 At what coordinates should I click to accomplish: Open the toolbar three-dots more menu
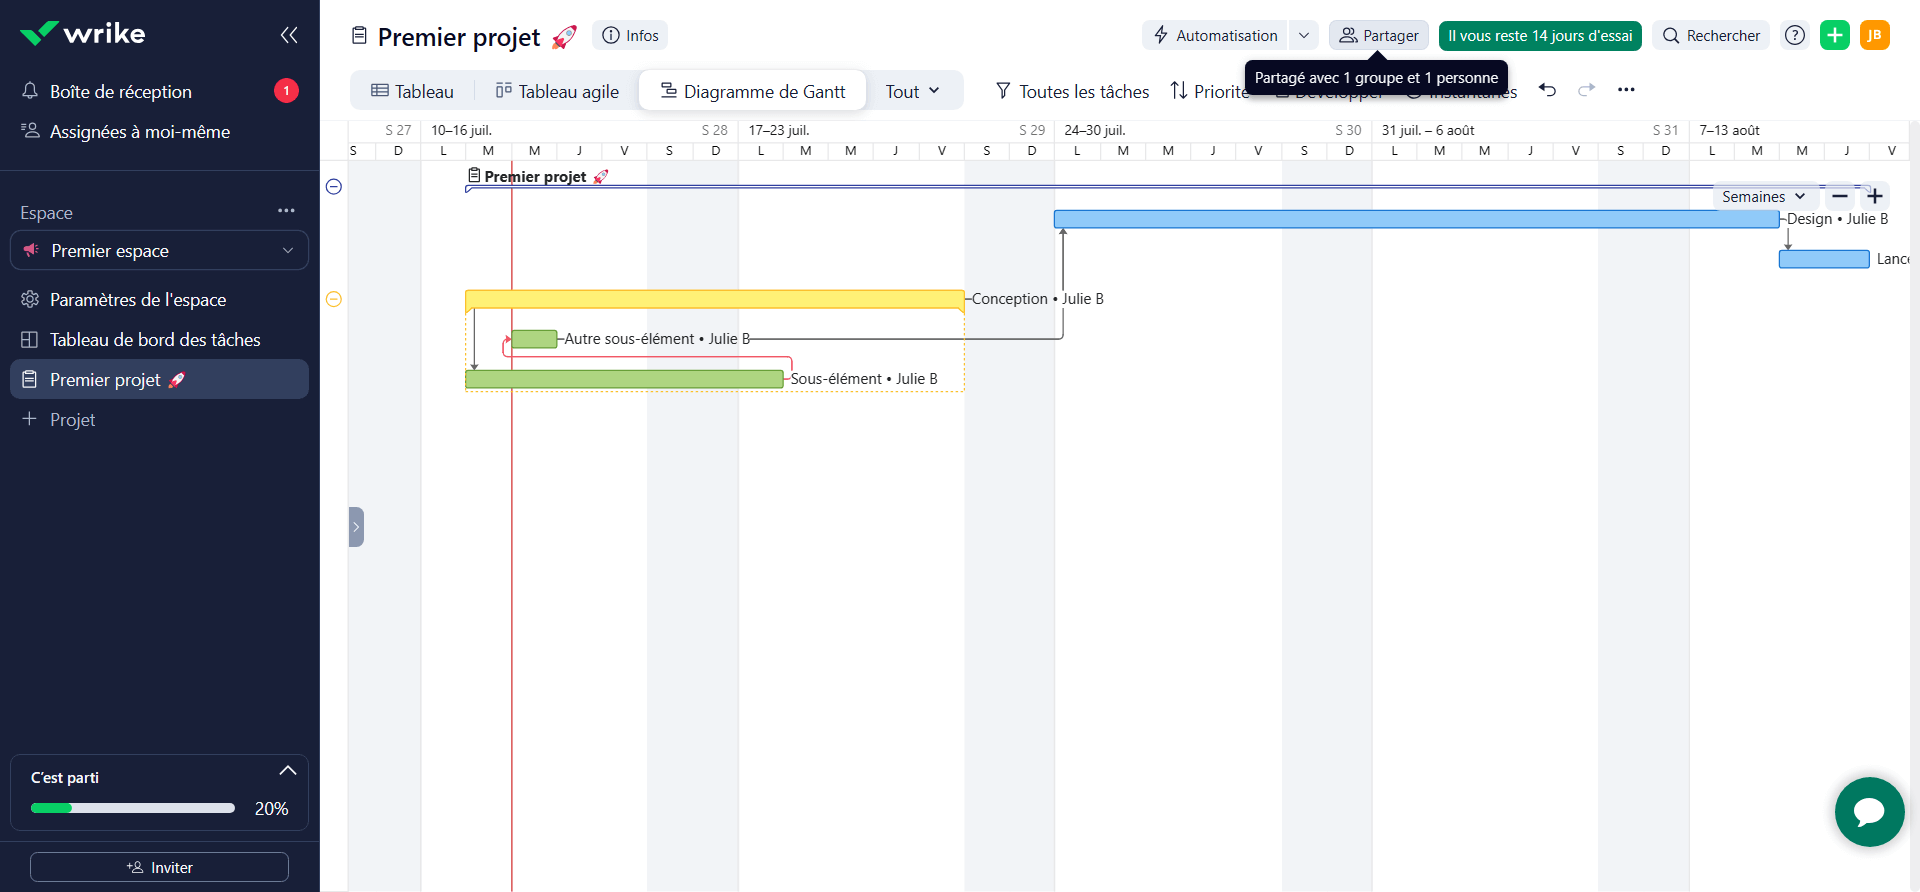click(1626, 90)
